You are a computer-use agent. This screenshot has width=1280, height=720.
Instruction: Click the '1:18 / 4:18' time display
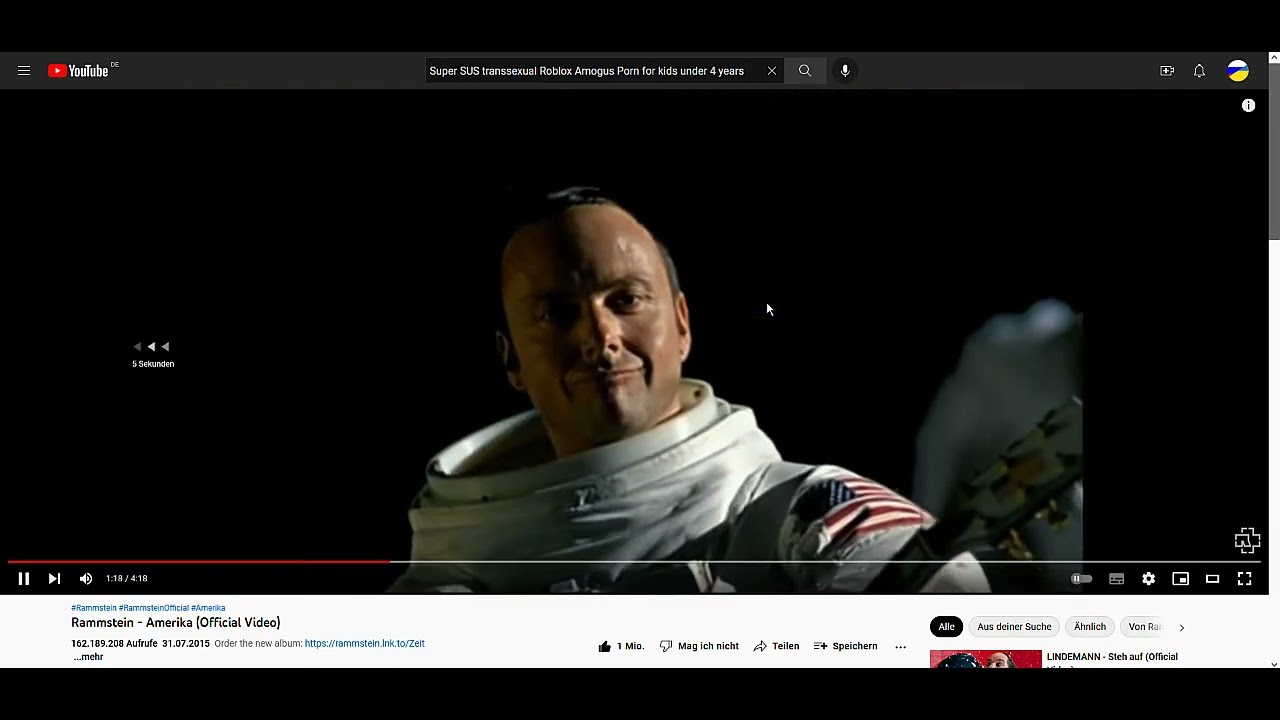pyautogui.click(x=127, y=578)
